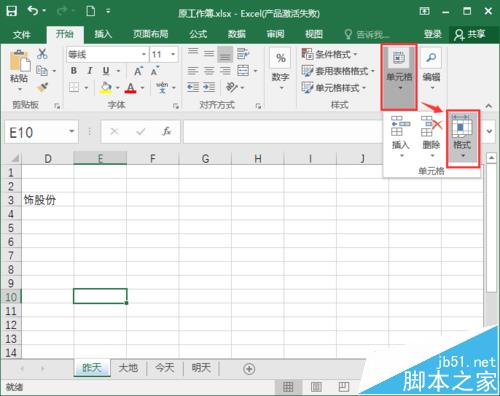Viewport: 500px width, 396px height.
Task: Click the Decrease Indent icon
Action: click(193, 87)
